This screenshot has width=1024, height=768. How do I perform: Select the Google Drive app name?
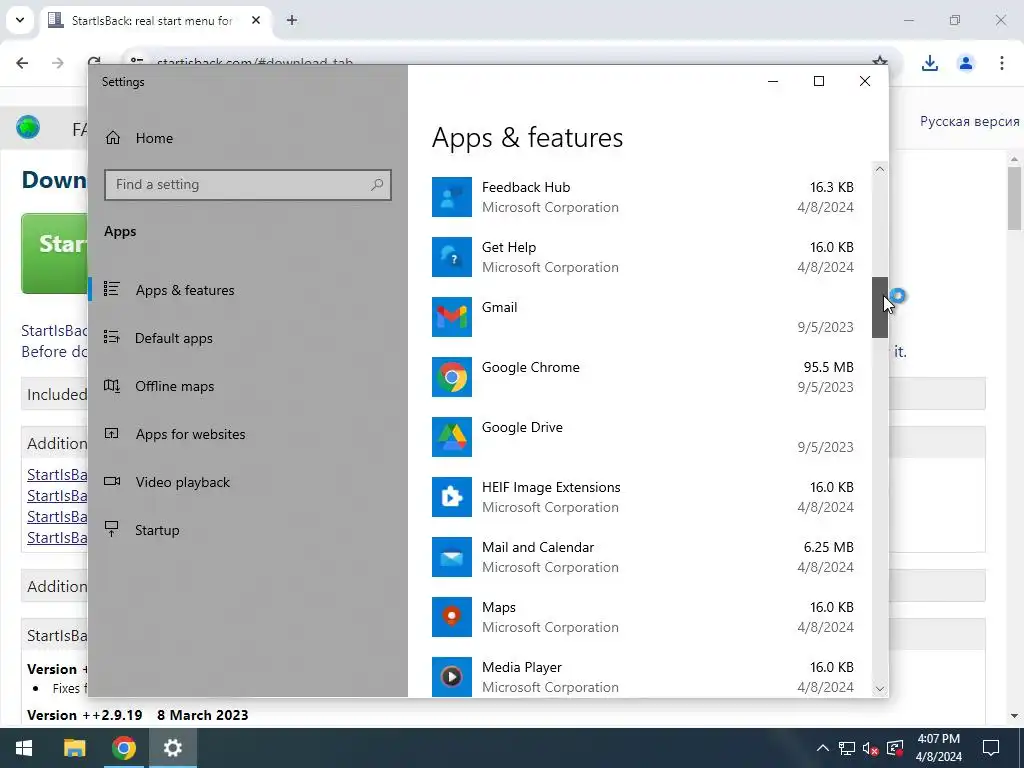click(x=522, y=428)
